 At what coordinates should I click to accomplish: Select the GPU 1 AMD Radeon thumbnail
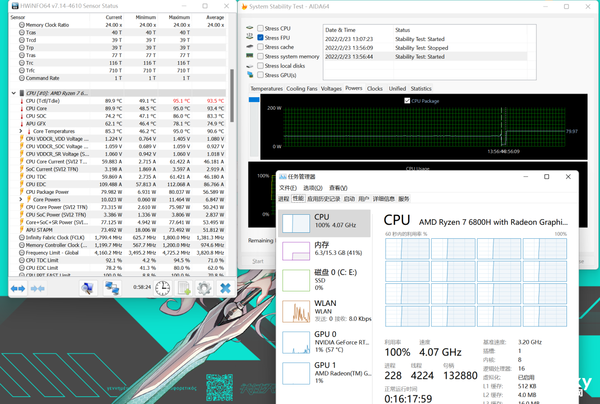(x=296, y=373)
